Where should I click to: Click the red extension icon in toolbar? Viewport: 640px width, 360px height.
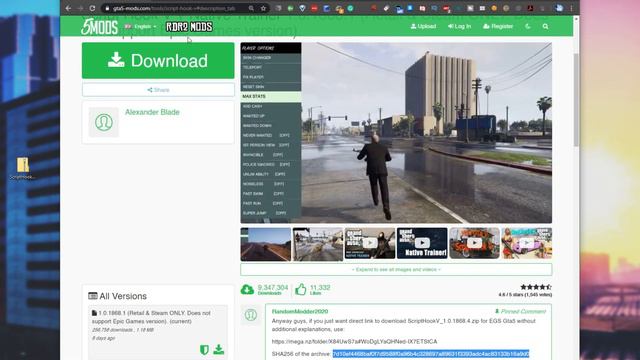(314, 8)
